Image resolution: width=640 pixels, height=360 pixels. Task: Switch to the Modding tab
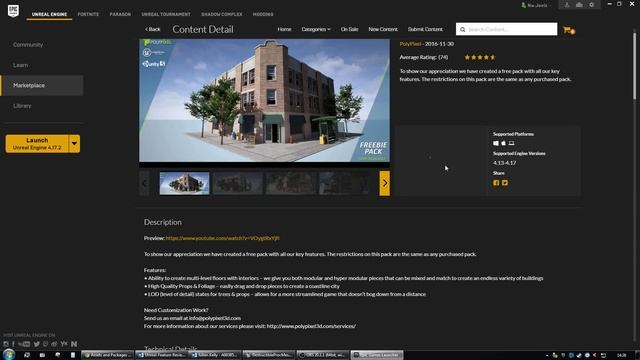coord(263,14)
